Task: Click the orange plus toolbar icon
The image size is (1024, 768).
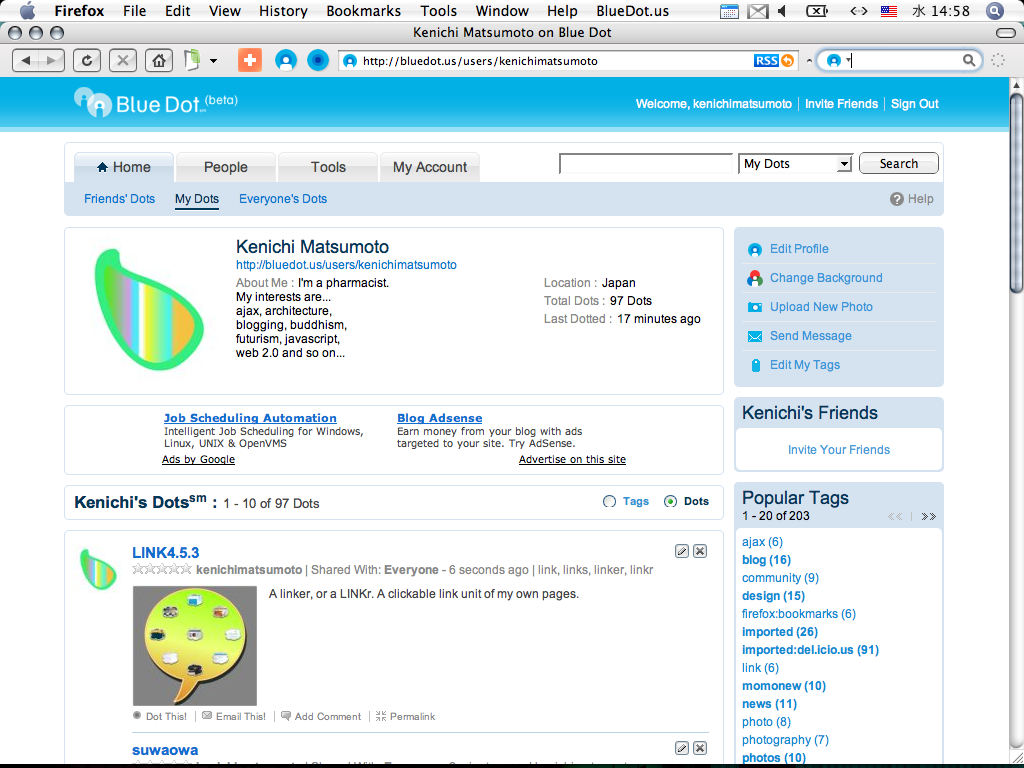Action: (249, 61)
